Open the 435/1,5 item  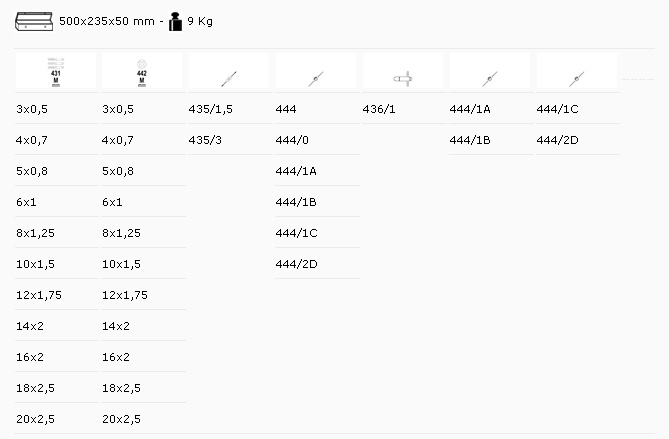(210, 109)
